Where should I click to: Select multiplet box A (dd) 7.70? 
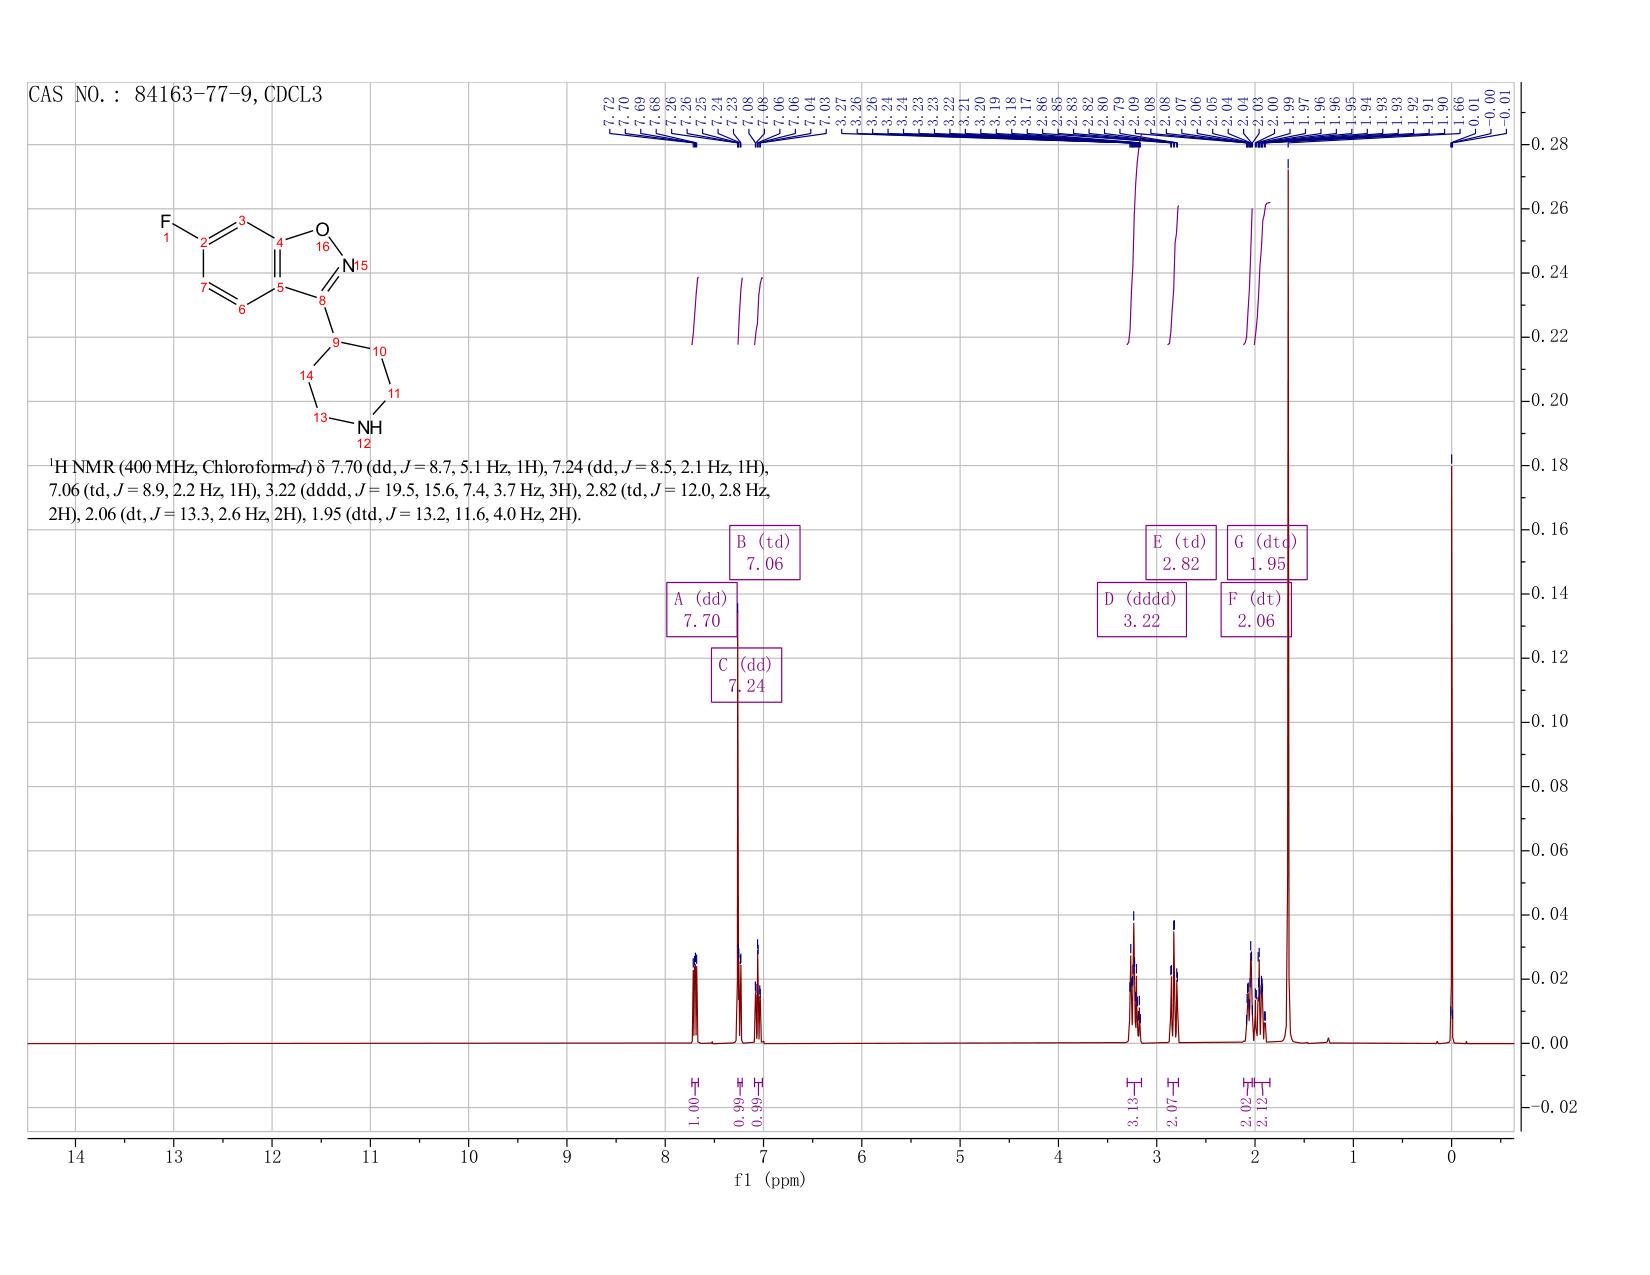[x=701, y=610]
